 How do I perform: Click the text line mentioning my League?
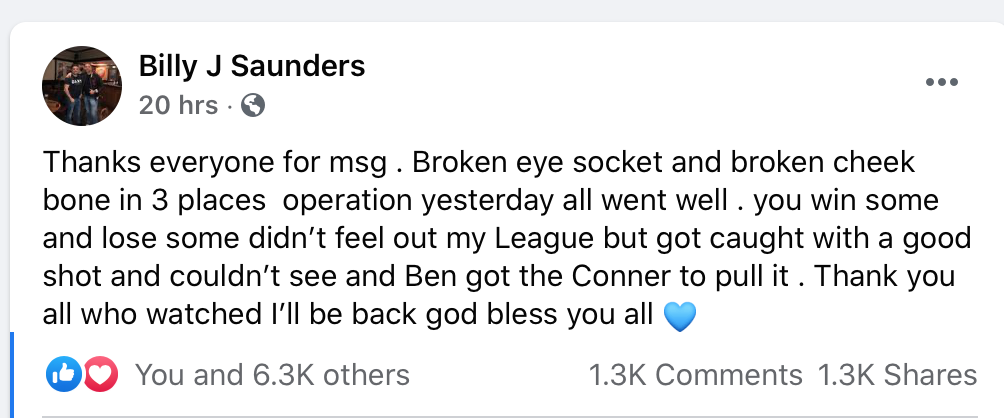point(507,238)
